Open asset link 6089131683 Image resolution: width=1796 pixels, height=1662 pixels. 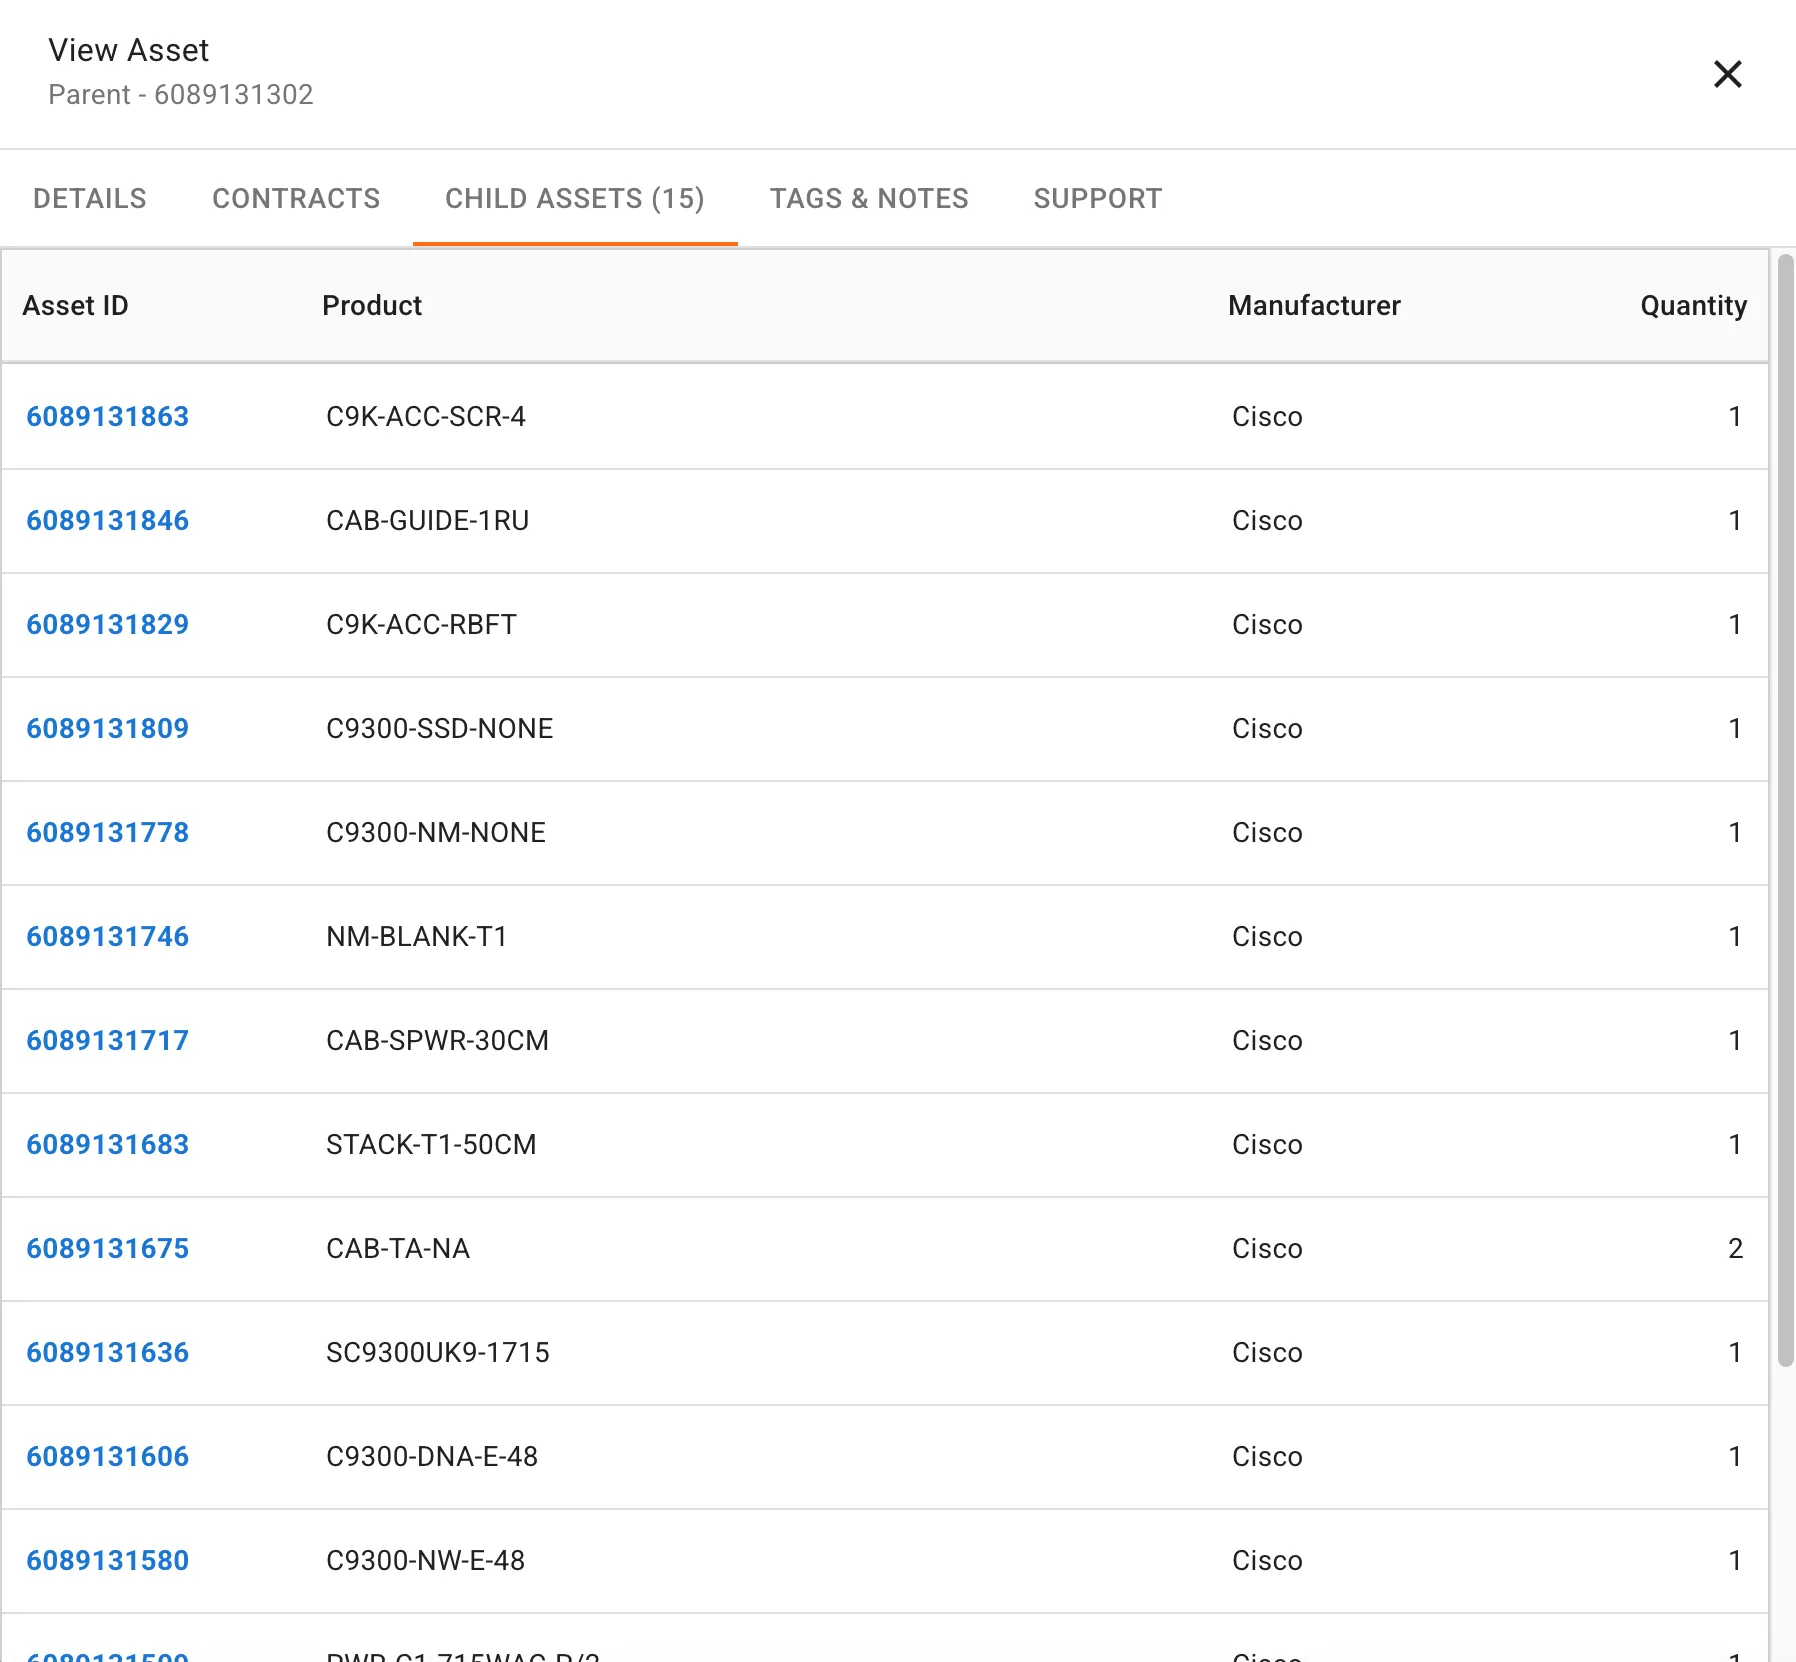tap(108, 1144)
